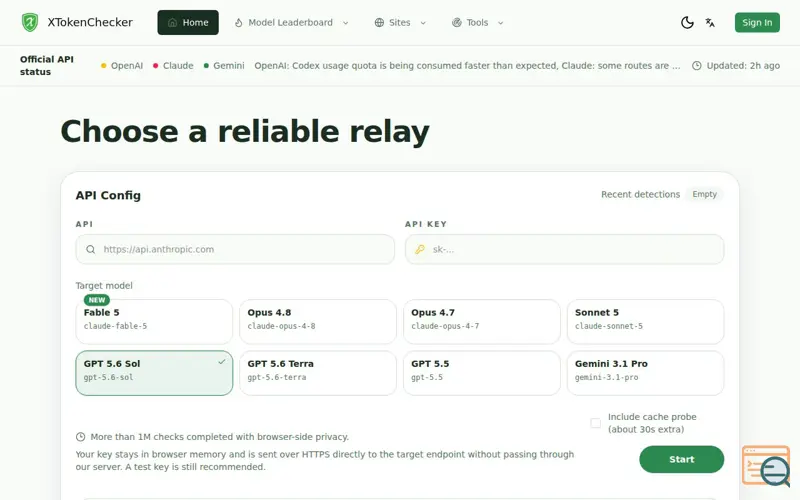Click the clock icon beside Updated 2h ago
800x500 pixels.
click(696, 66)
